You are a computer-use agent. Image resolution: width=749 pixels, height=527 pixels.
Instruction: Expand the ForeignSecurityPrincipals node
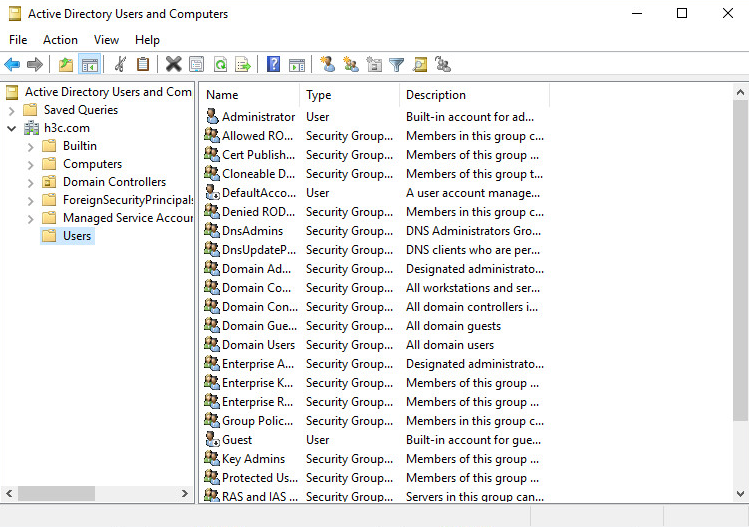(x=31, y=201)
